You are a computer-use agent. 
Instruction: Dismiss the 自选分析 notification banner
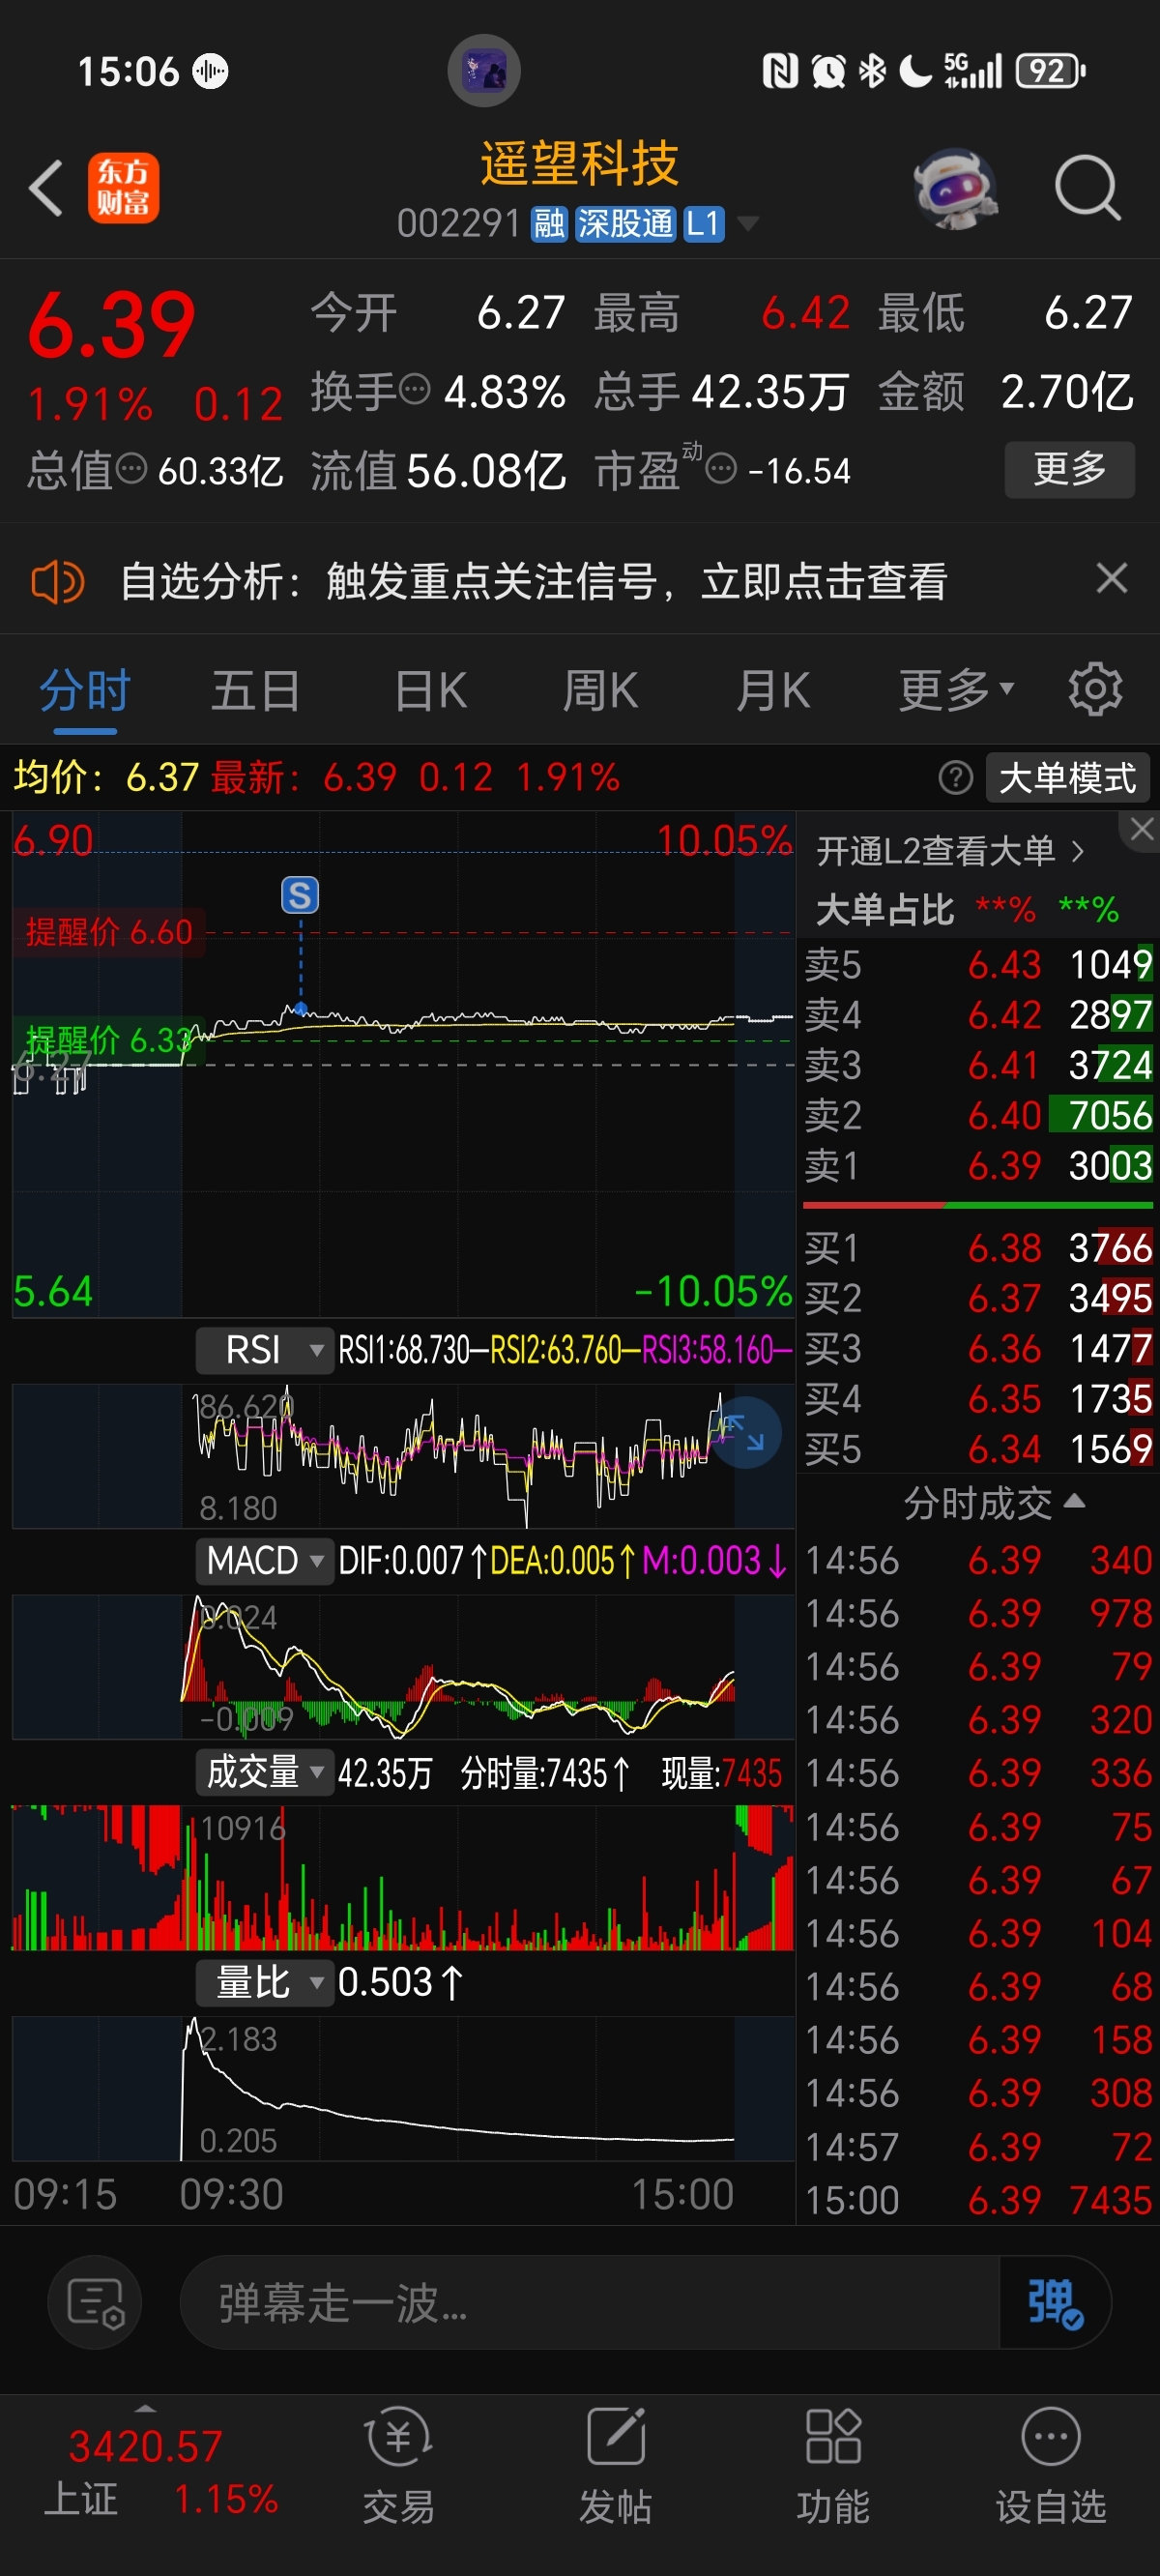pos(1111,578)
